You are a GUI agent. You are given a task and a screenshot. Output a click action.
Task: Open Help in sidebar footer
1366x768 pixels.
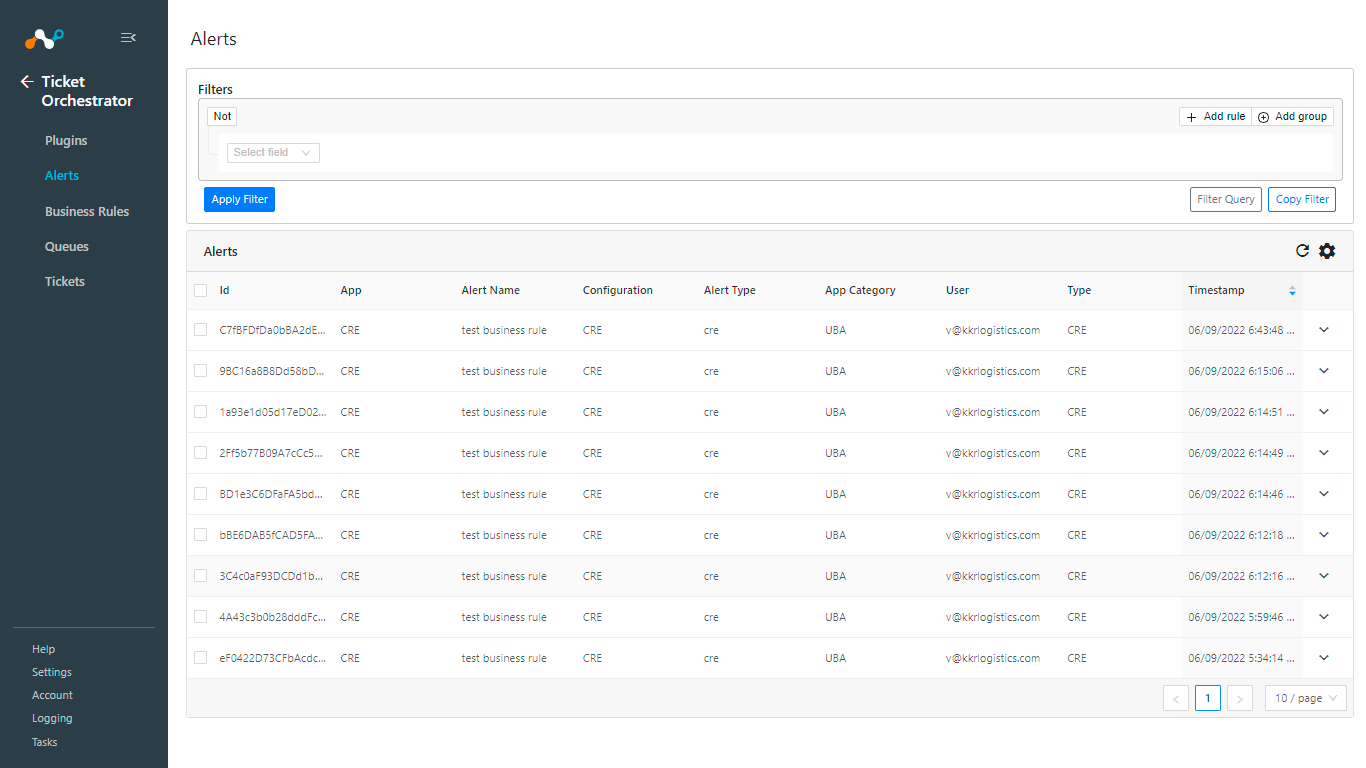pyautogui.click(x=44, y=649)
